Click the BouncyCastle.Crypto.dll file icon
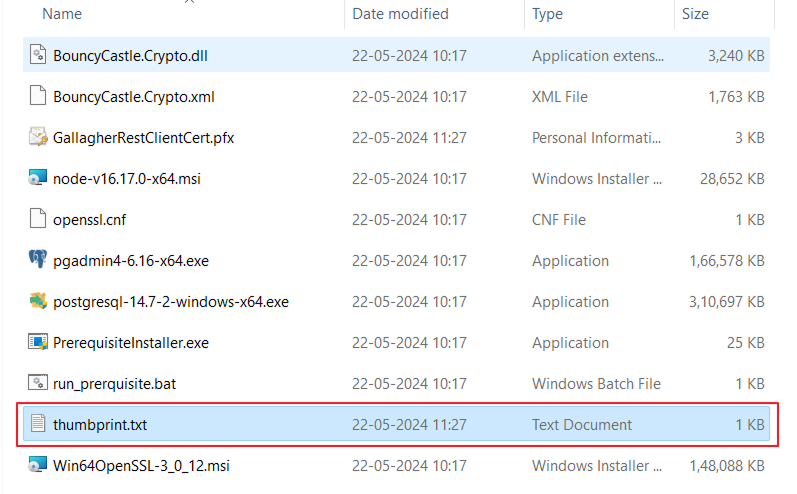 (x=38, y=56)
